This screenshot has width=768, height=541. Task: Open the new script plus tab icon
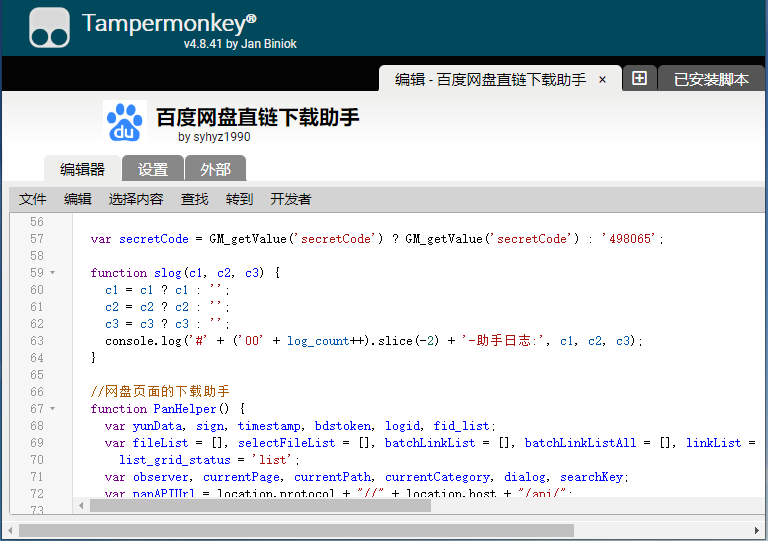[639, 78]
